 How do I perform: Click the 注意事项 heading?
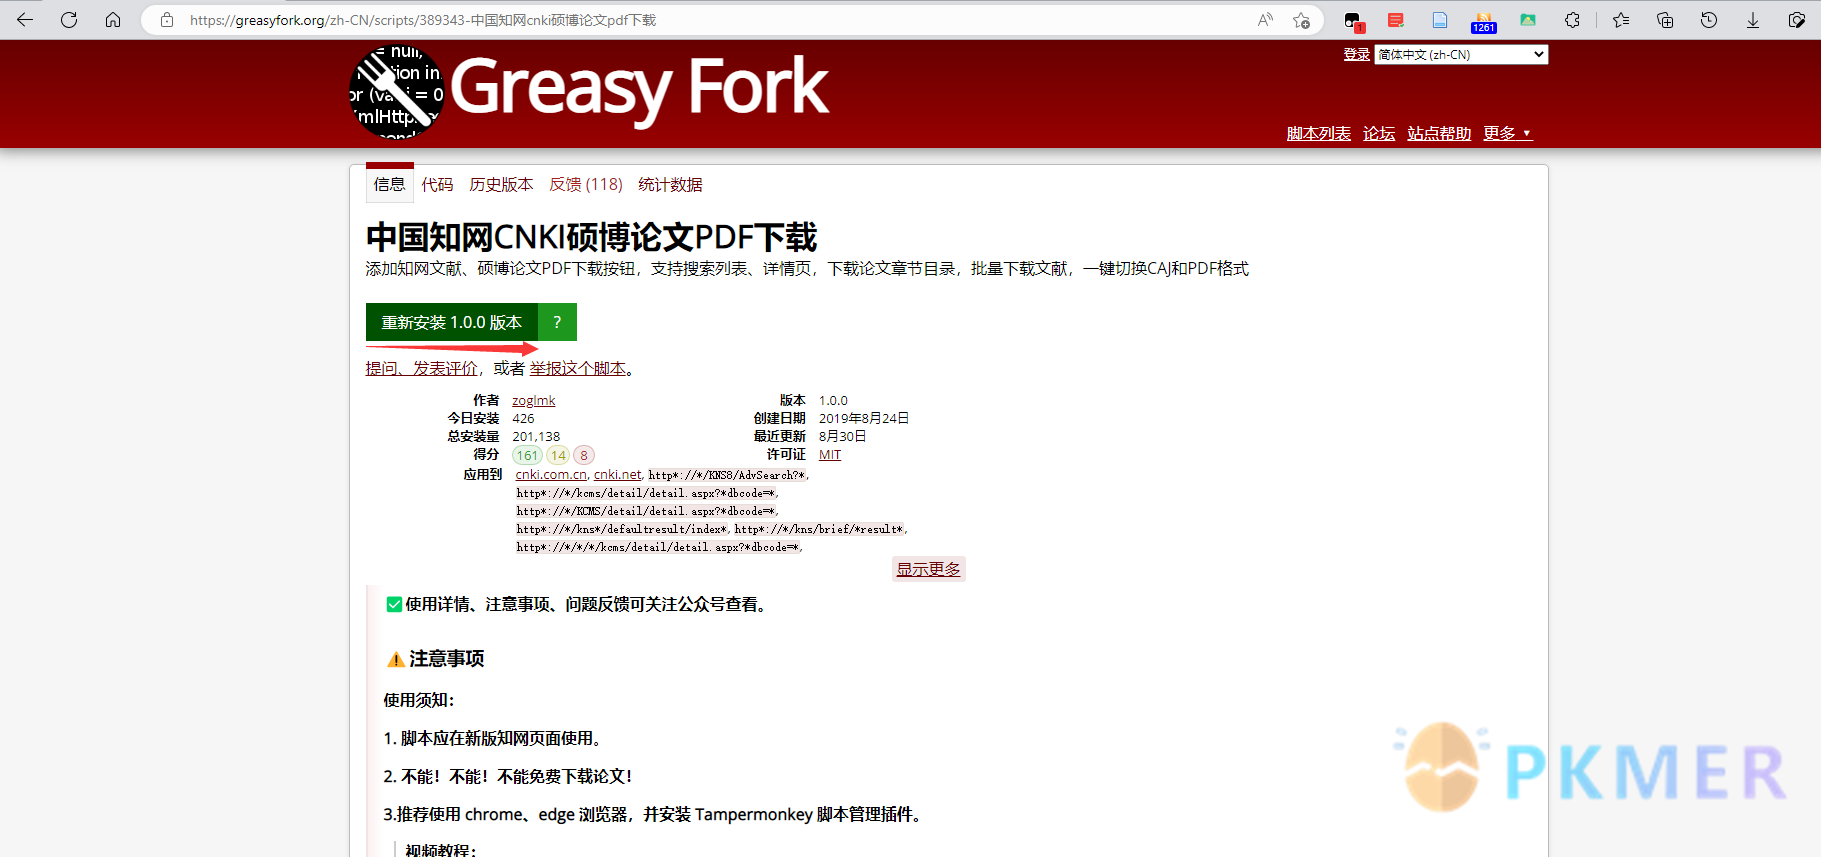coord(446,658)
